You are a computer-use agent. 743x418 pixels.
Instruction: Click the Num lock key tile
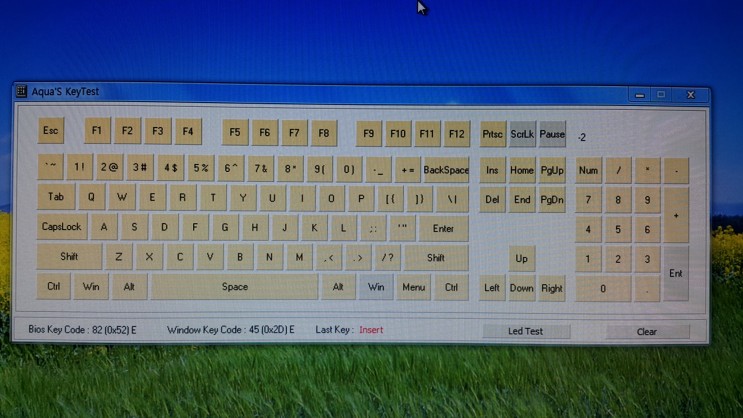(589, 171)
